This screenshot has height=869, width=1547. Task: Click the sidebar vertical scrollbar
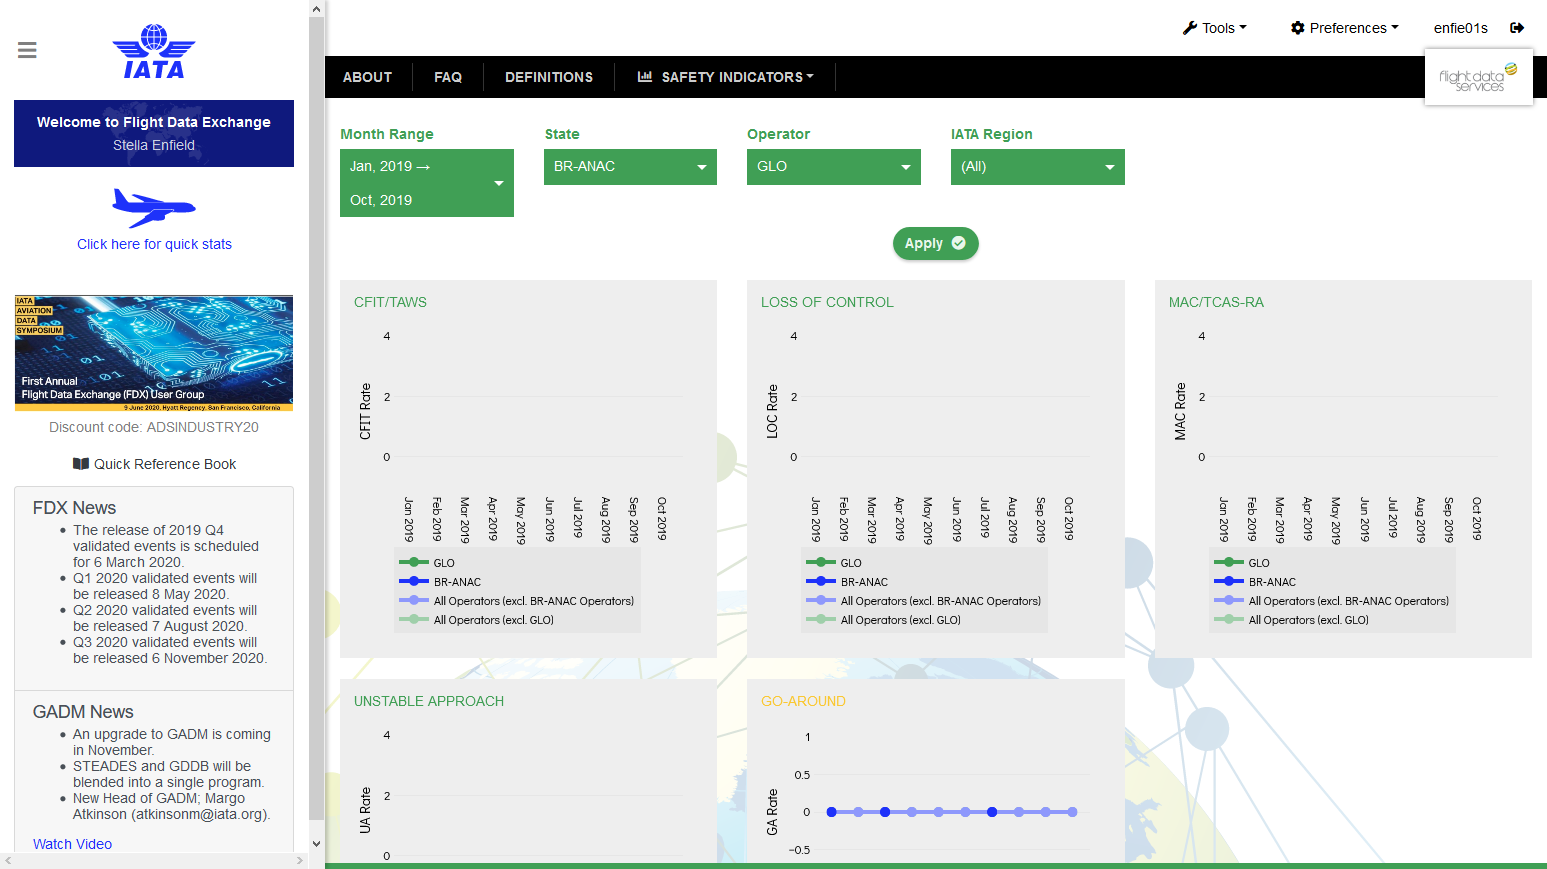(x=316, y=420)
